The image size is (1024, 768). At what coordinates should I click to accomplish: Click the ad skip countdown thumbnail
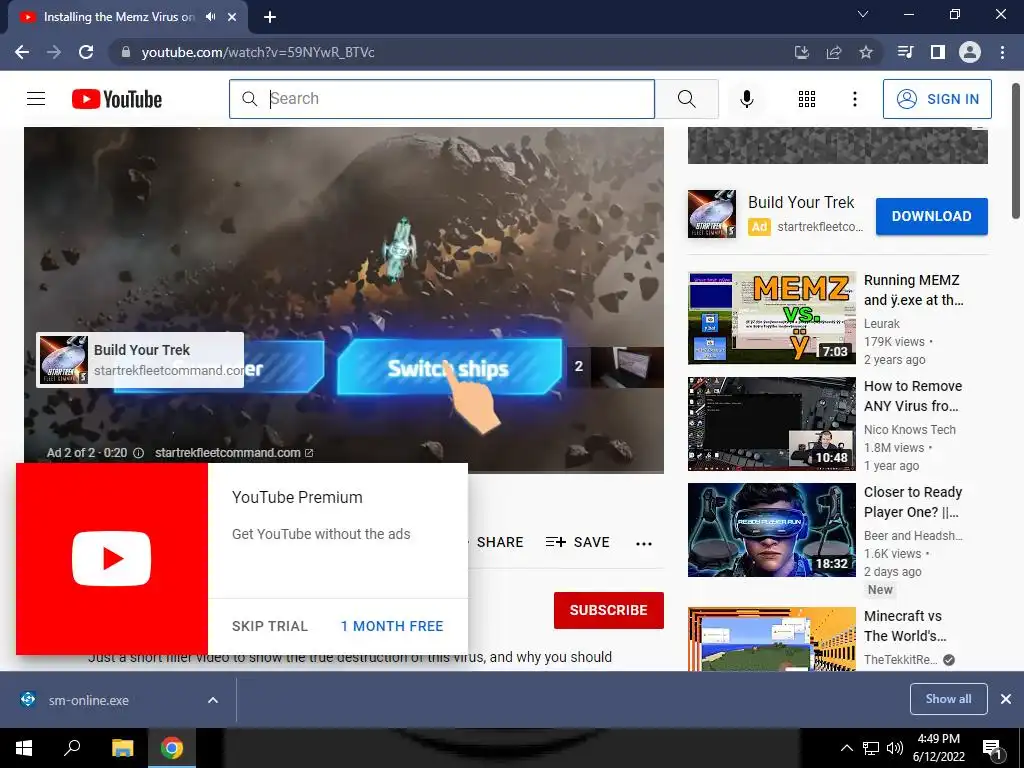point(616,366)
